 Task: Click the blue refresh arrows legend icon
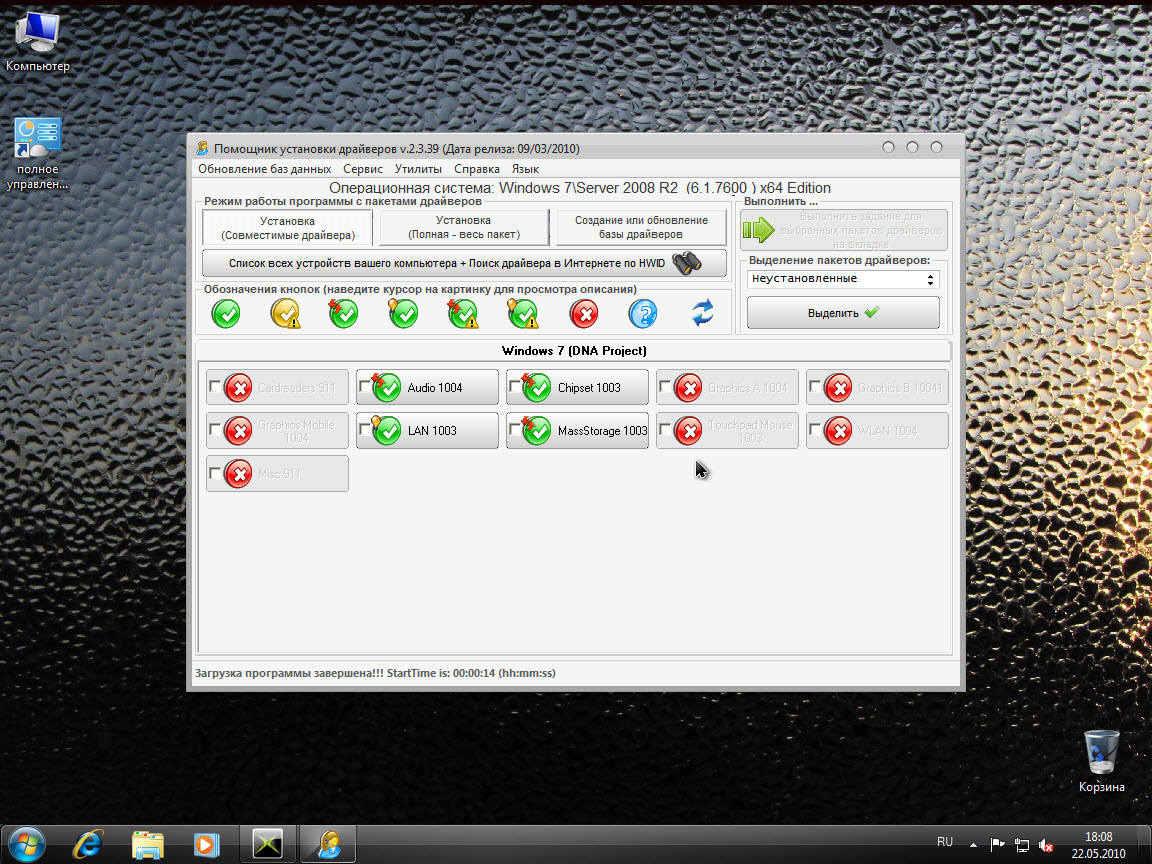pos(702,314)
